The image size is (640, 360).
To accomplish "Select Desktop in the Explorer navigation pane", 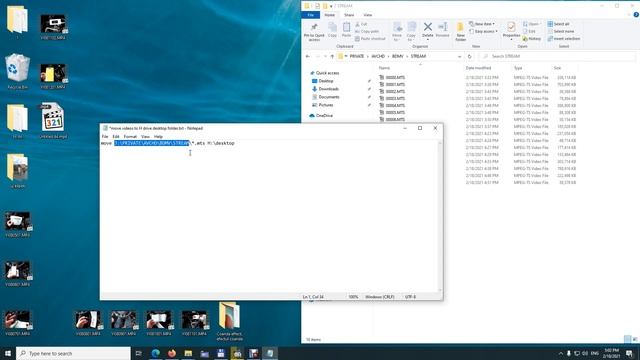I will coord(326,81).
